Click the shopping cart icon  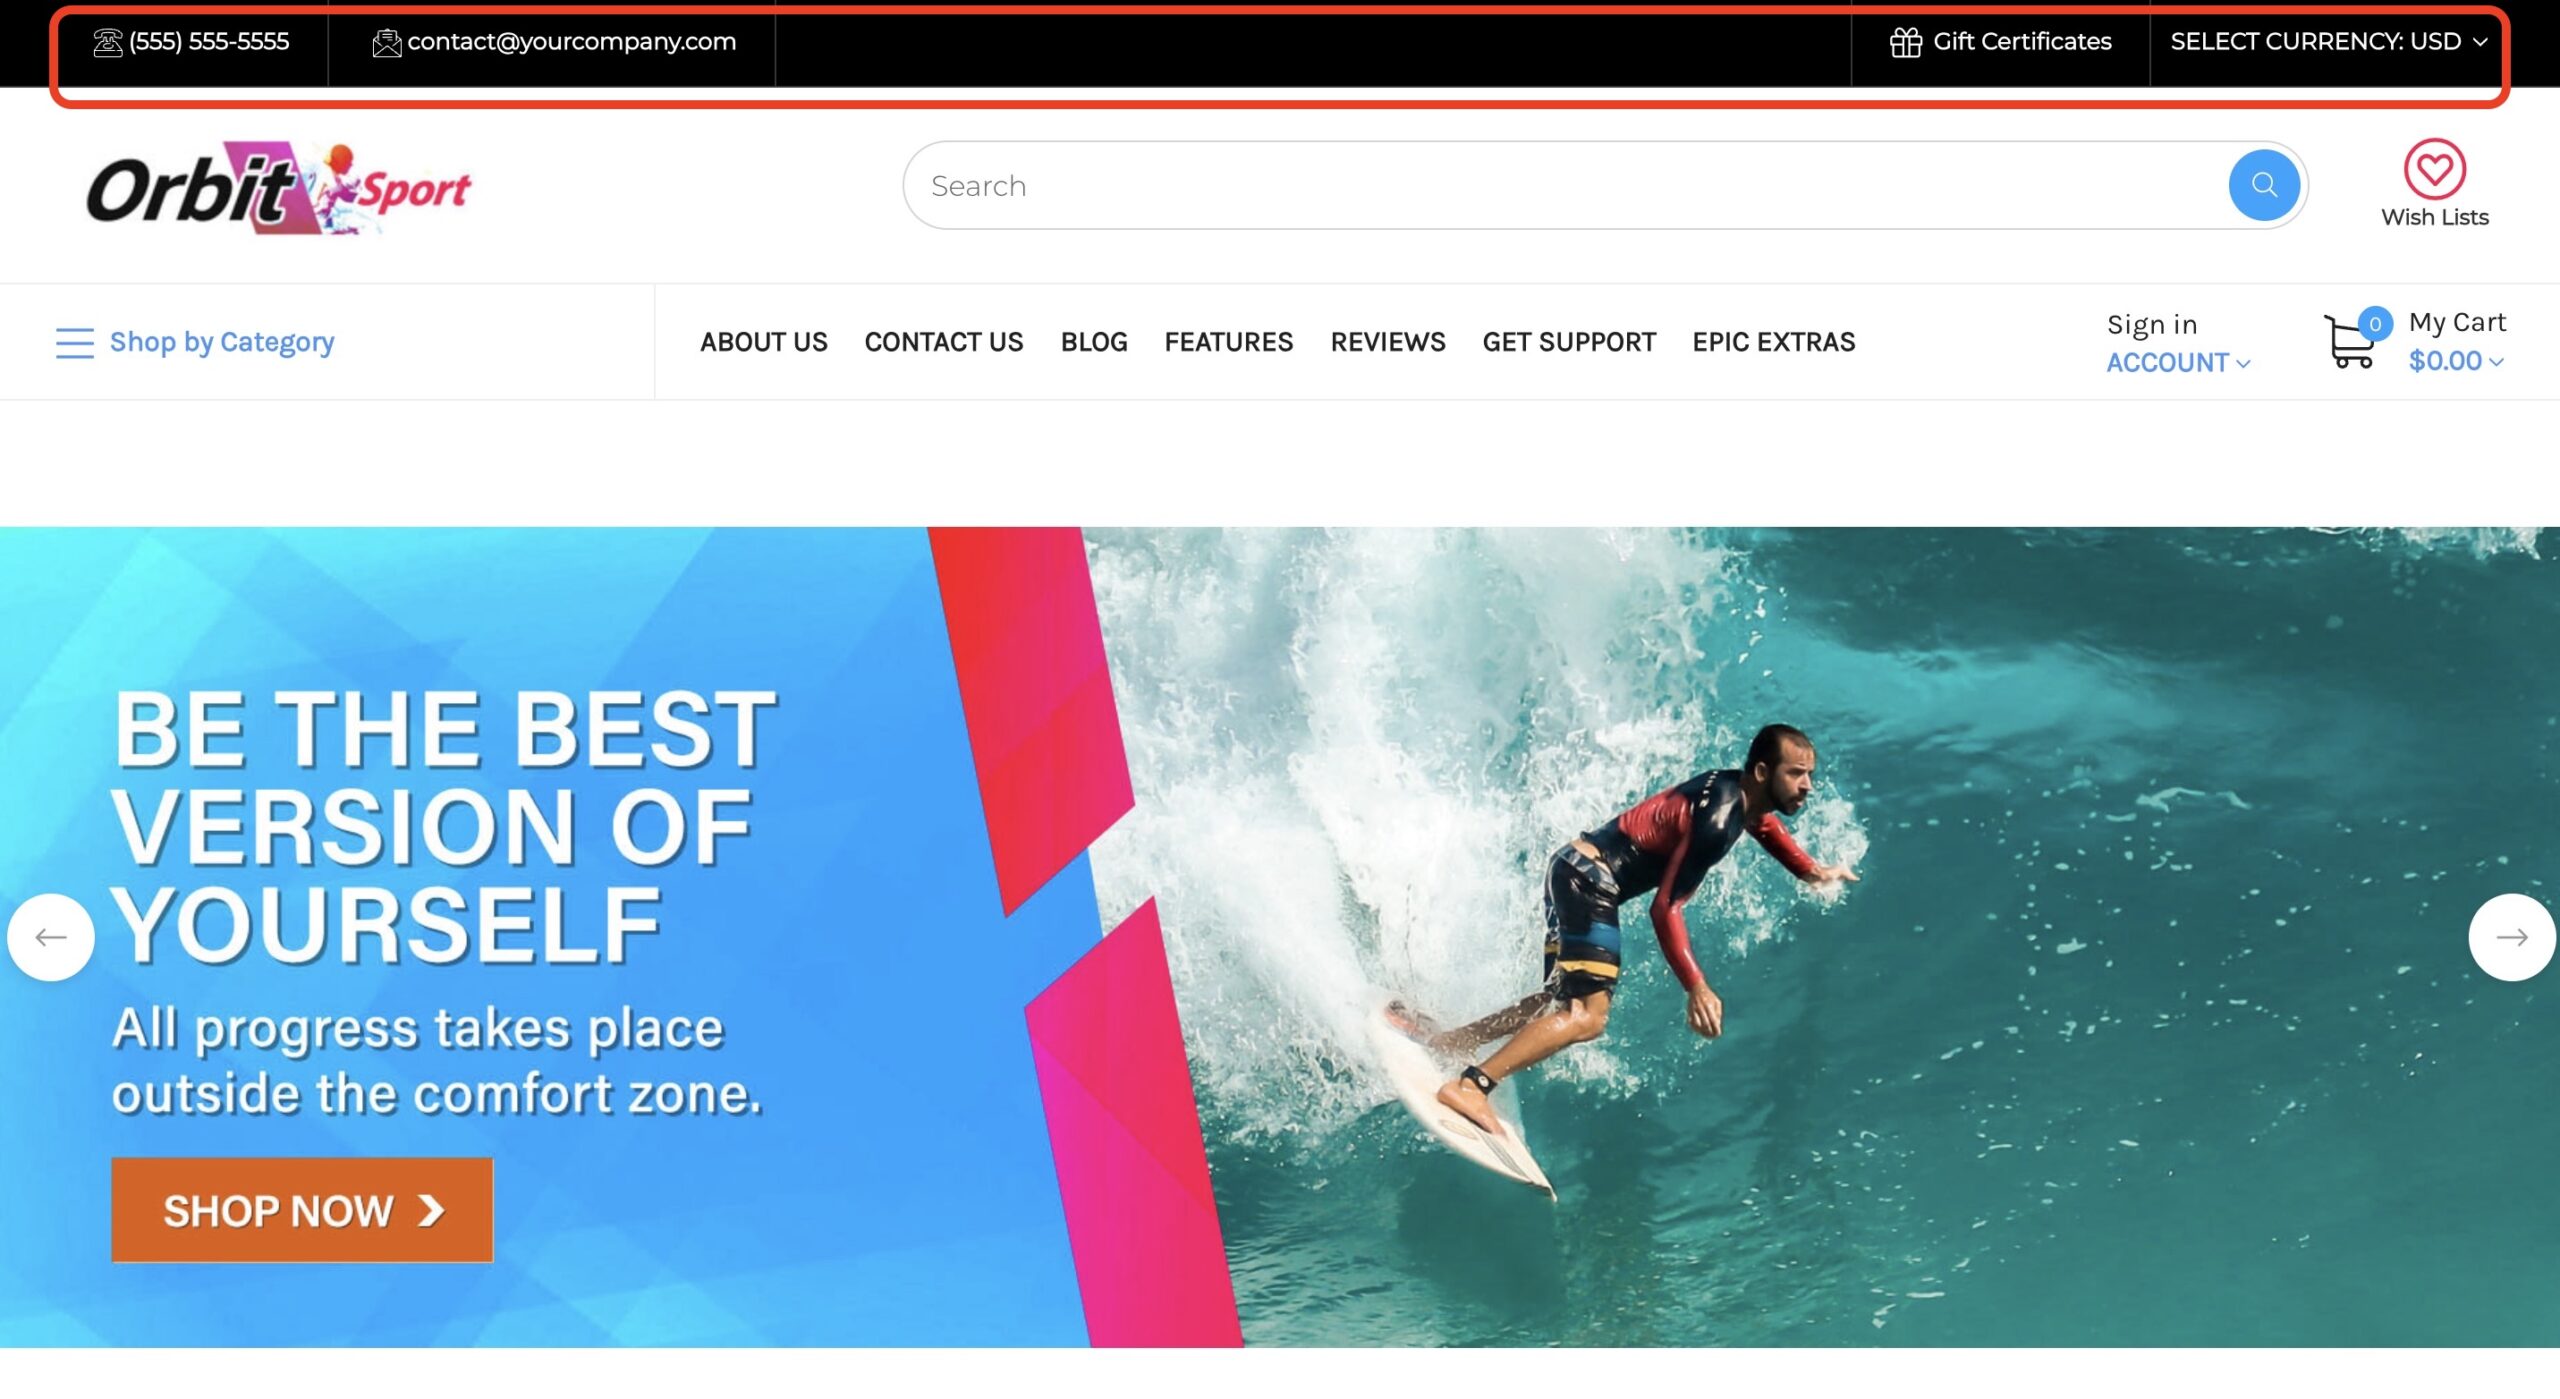pos(2349,343)
